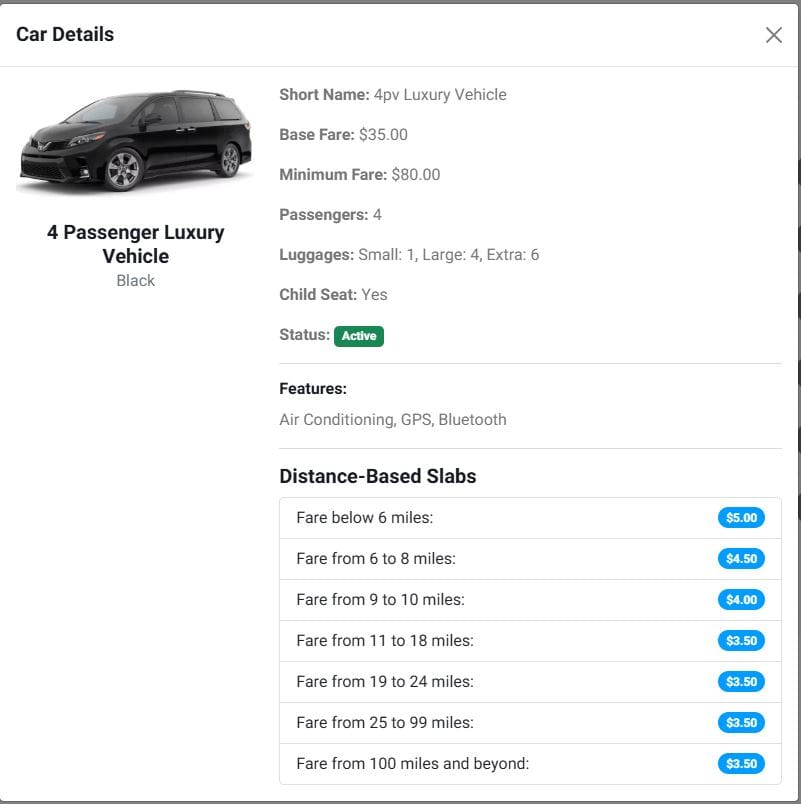This screenshot has height=804, width=801.
Task: Click the $4.50 badge for 6 to 8 miles
Action: (x=741, y=559)
